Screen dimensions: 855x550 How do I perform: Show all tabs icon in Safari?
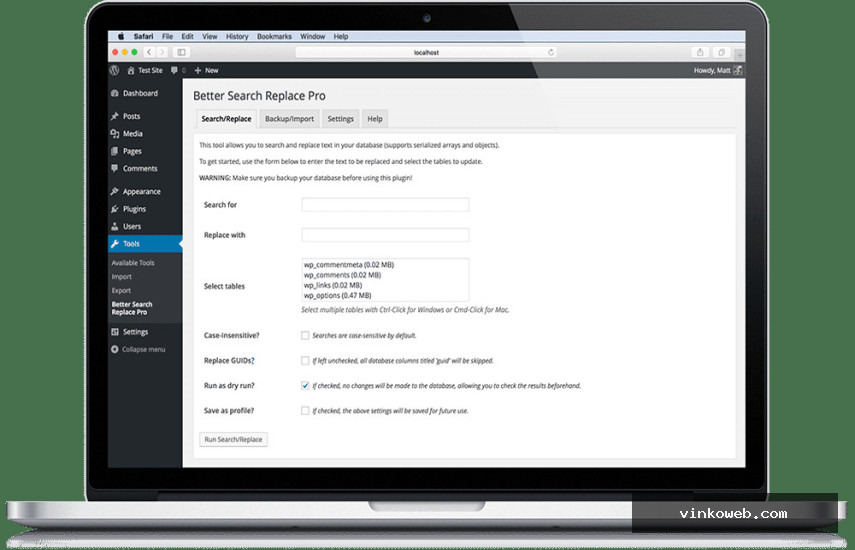[721, 52]
